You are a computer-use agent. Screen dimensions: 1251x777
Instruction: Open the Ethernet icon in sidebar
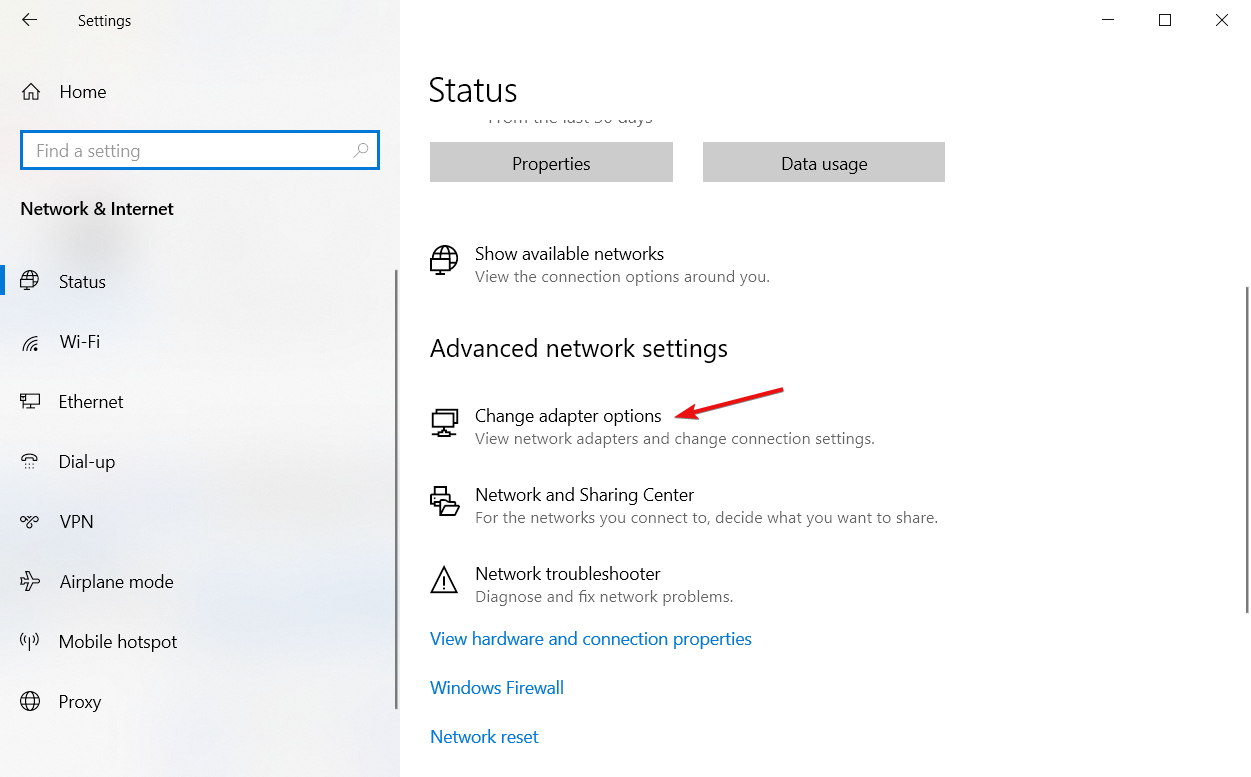click(30, 402)
